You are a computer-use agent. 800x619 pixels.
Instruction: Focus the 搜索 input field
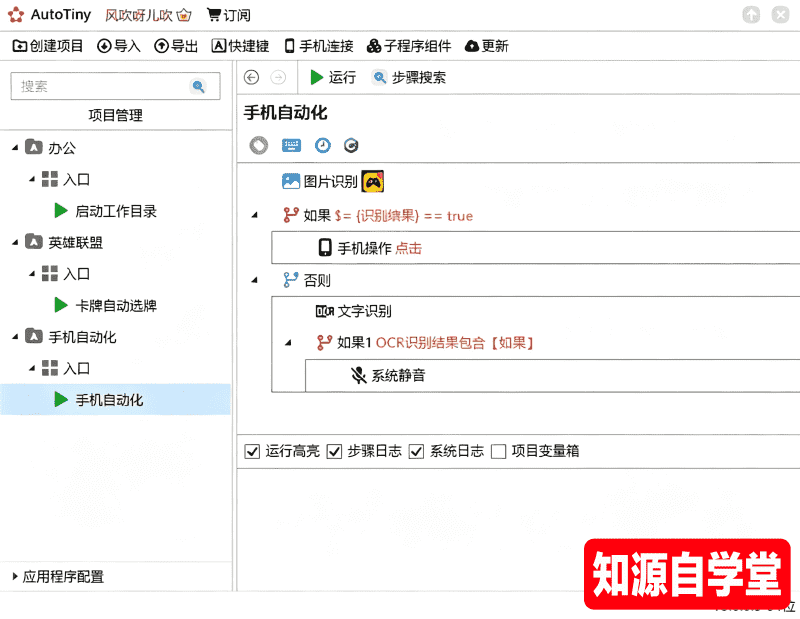[115, 86]
